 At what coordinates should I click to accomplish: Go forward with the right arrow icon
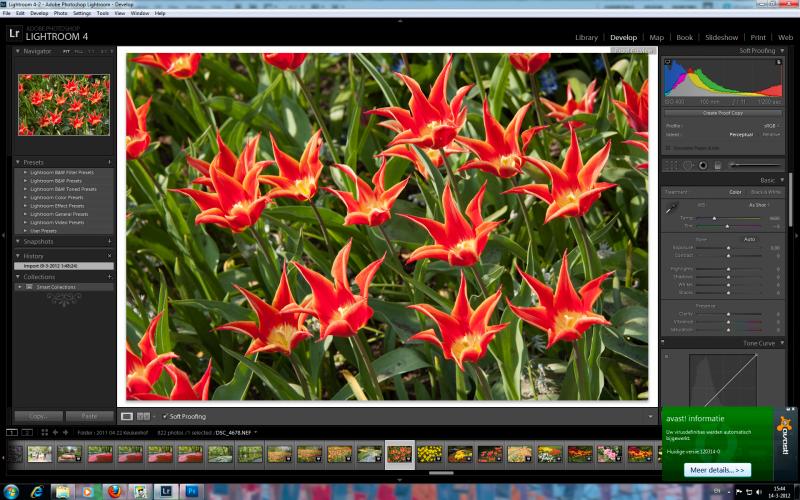pos(65,432)
